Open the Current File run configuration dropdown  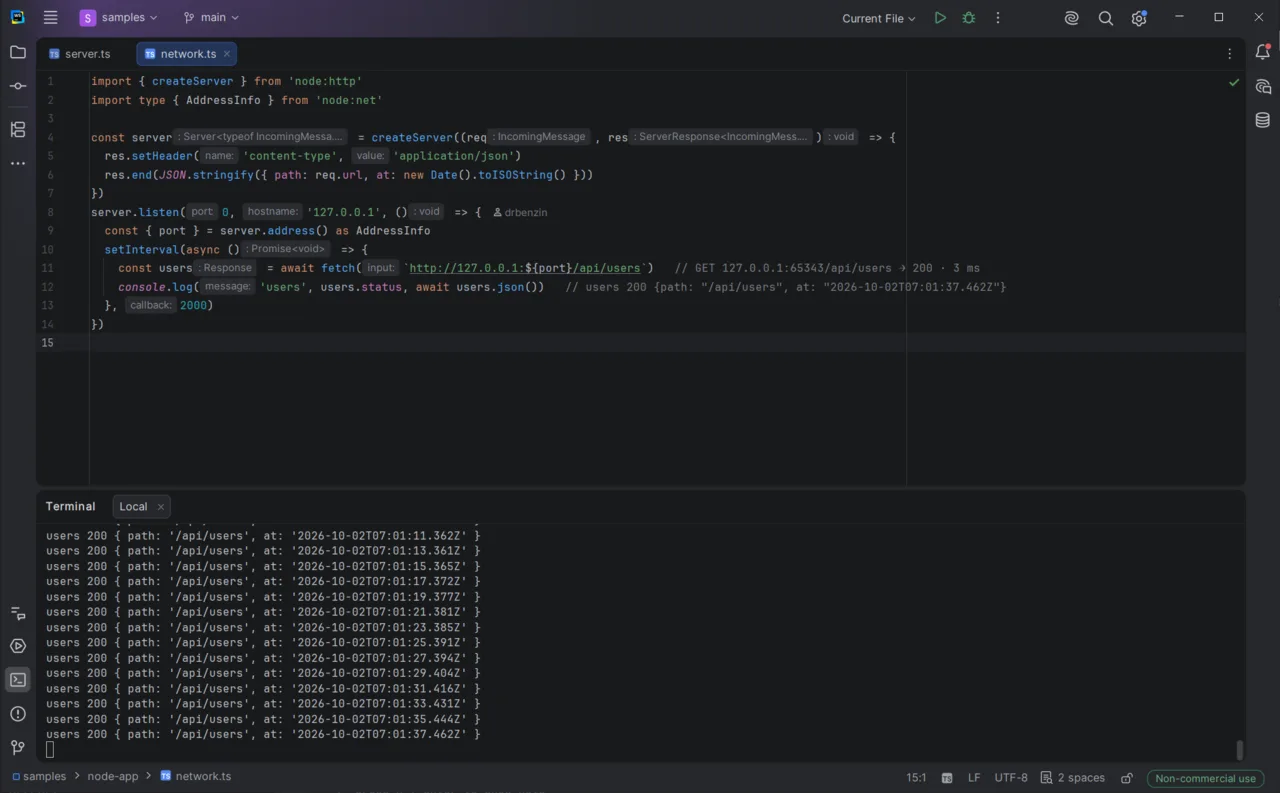[x=878, y=18]
